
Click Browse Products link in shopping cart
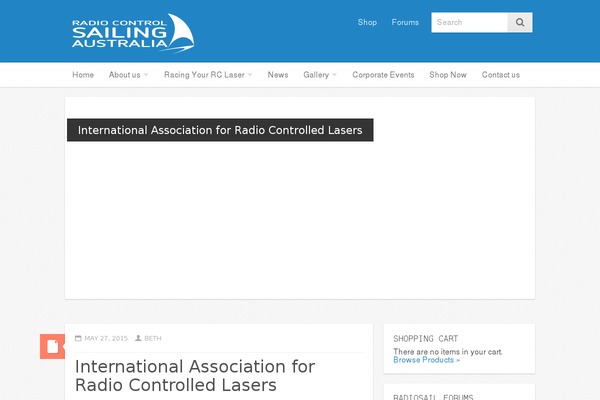click(x=426, y=360)
